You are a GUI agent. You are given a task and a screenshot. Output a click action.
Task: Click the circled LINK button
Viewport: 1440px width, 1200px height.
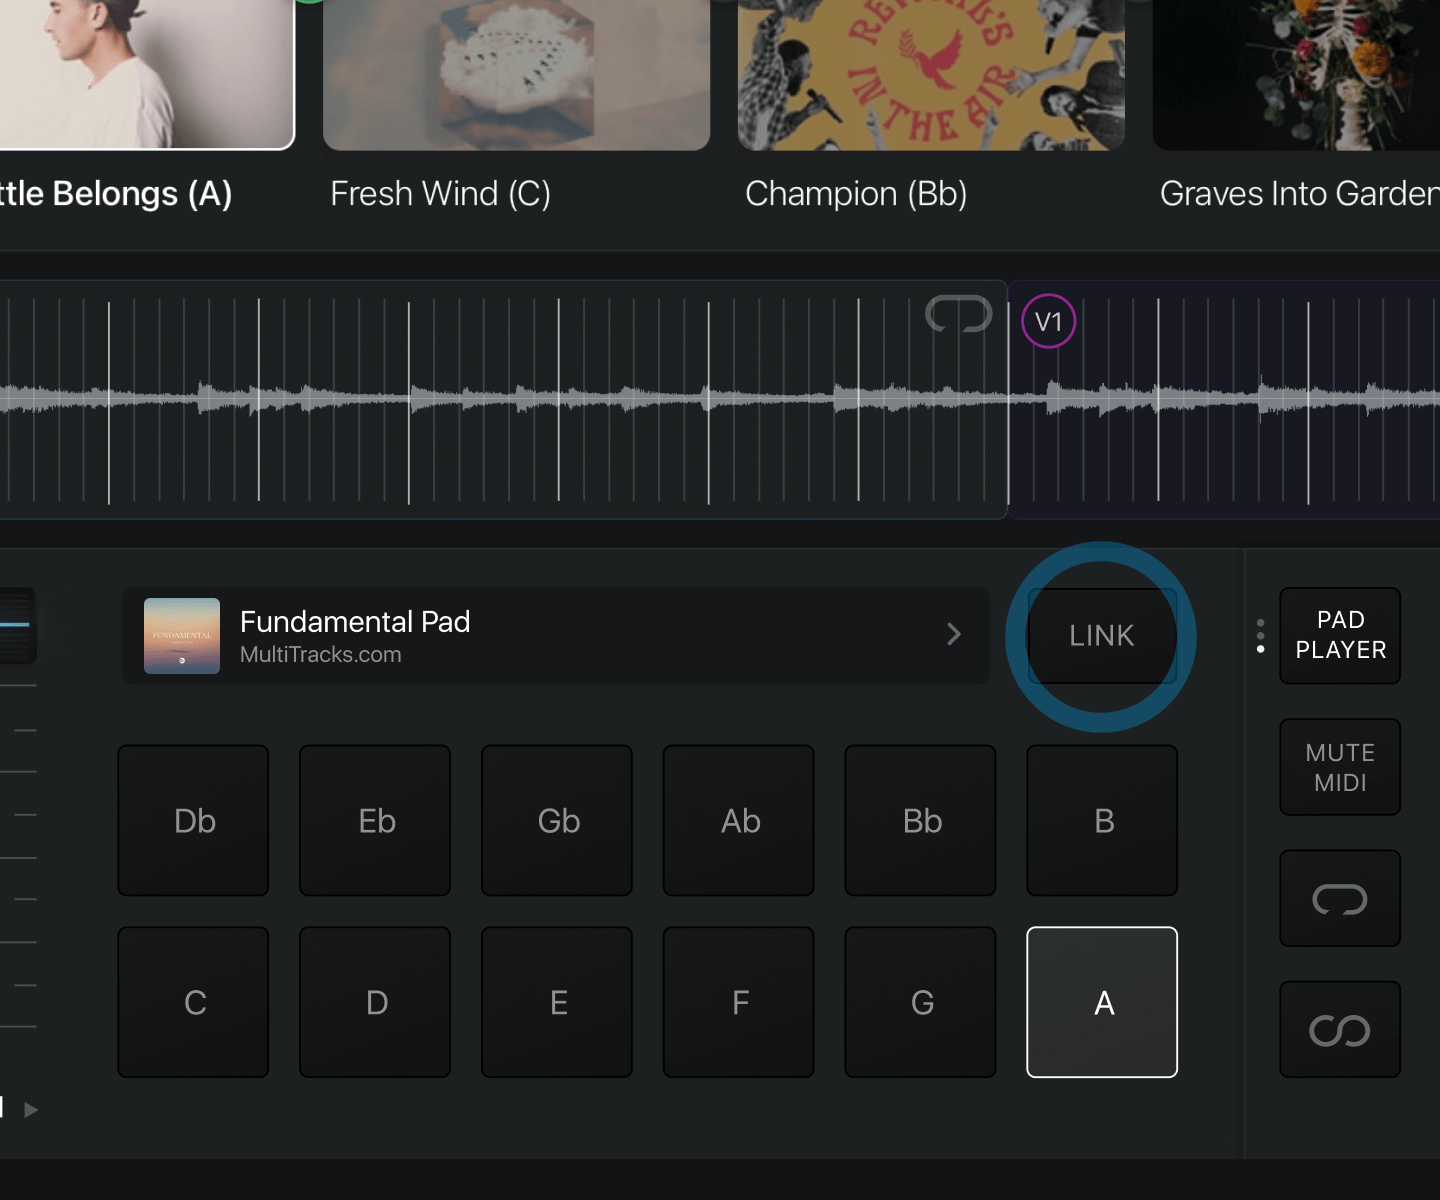tap(1100, 636)
